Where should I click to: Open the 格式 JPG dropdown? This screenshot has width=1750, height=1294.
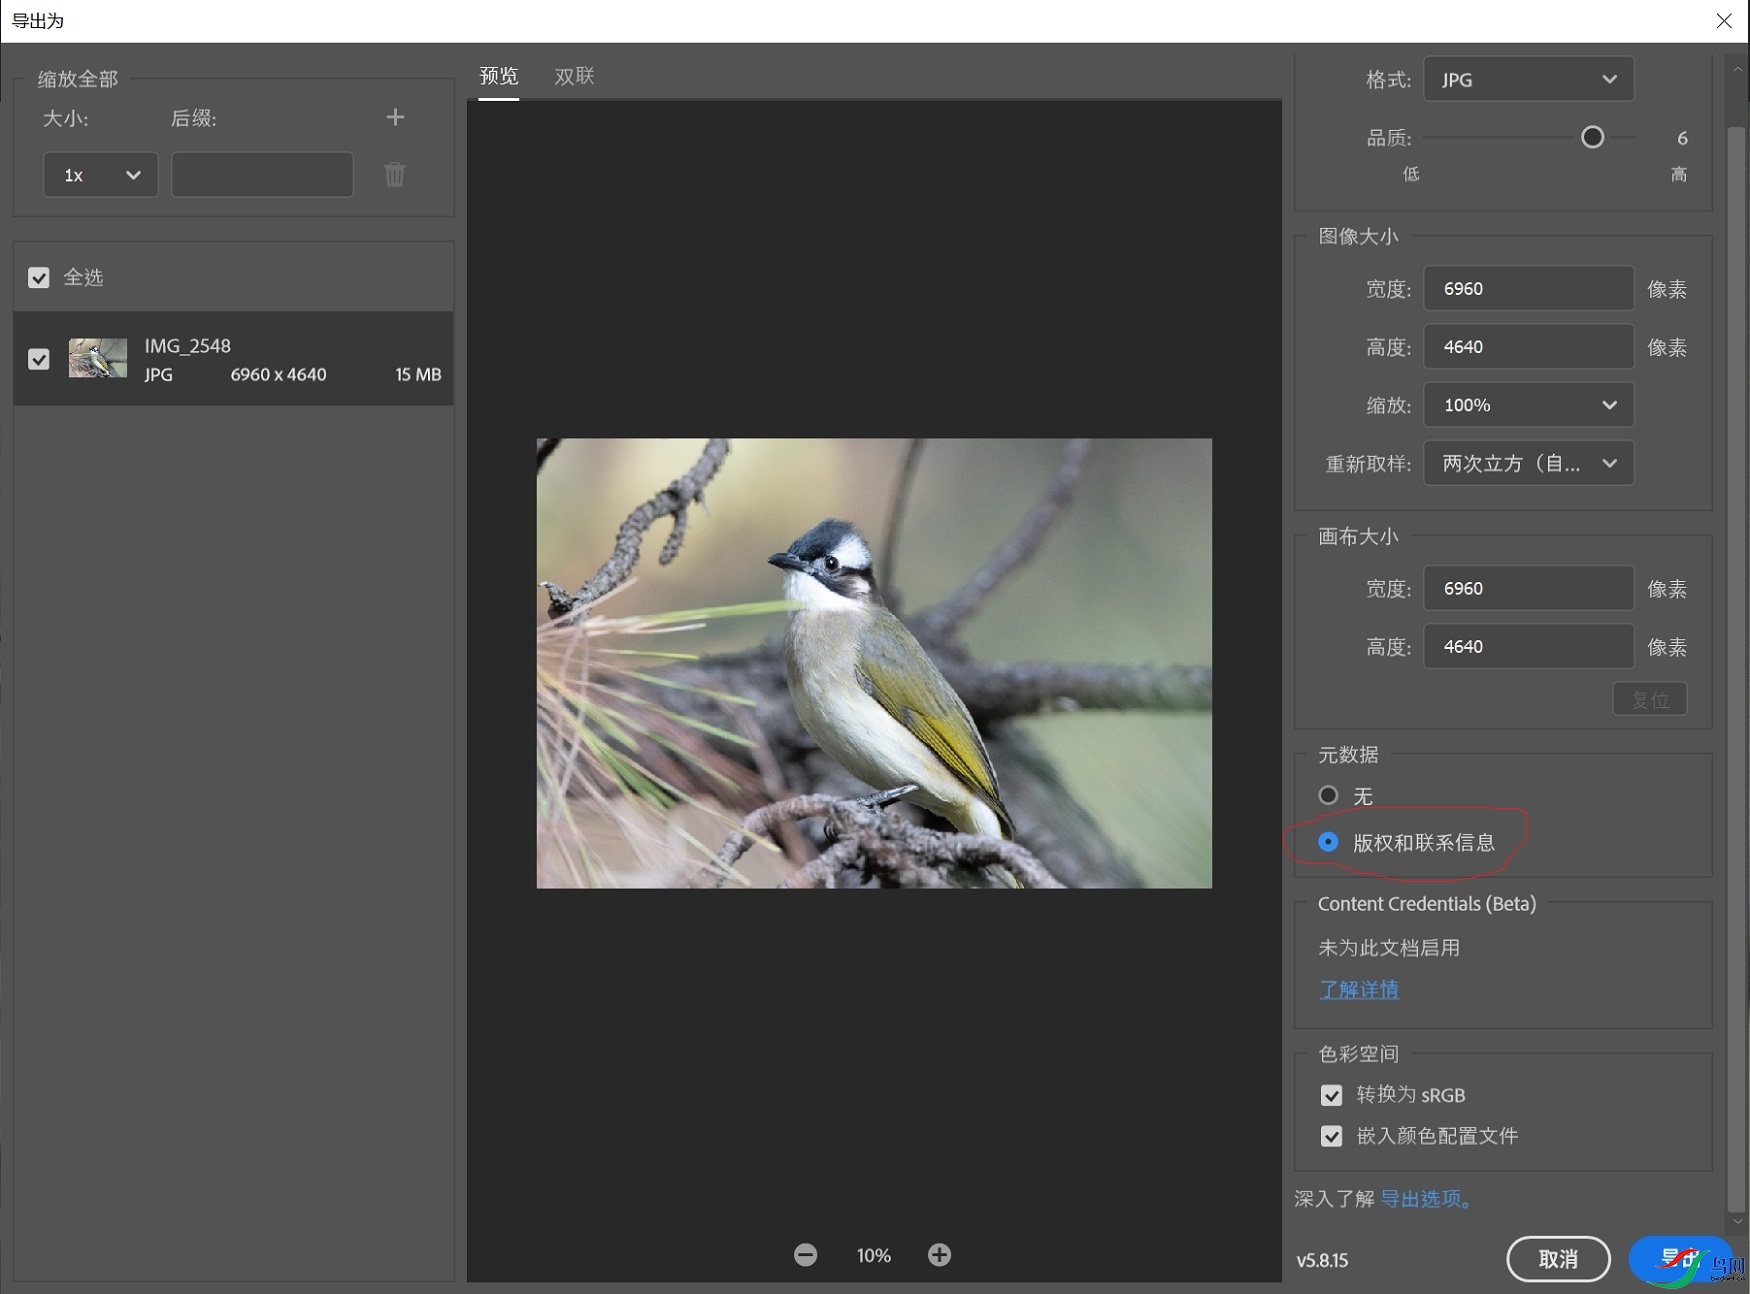point(1528,79)
